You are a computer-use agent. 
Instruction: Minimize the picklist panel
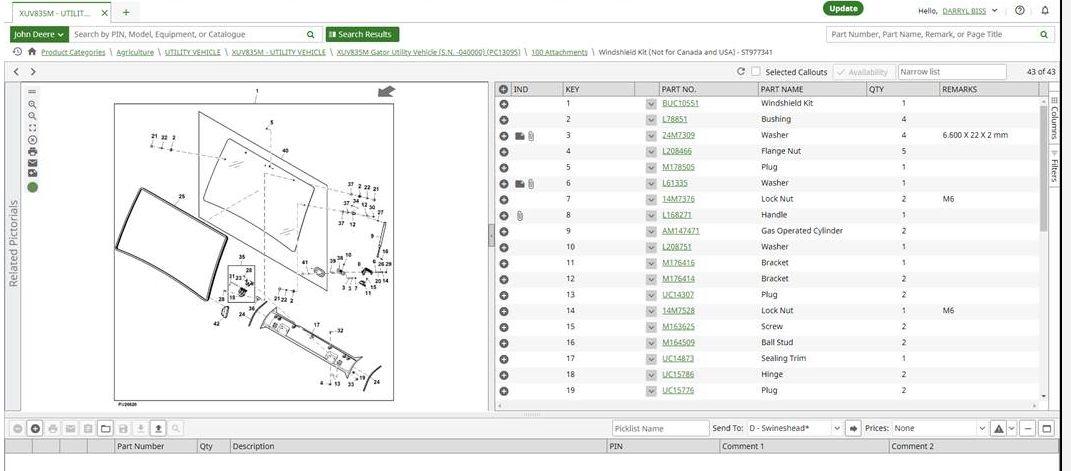[x=1028, y=429]
